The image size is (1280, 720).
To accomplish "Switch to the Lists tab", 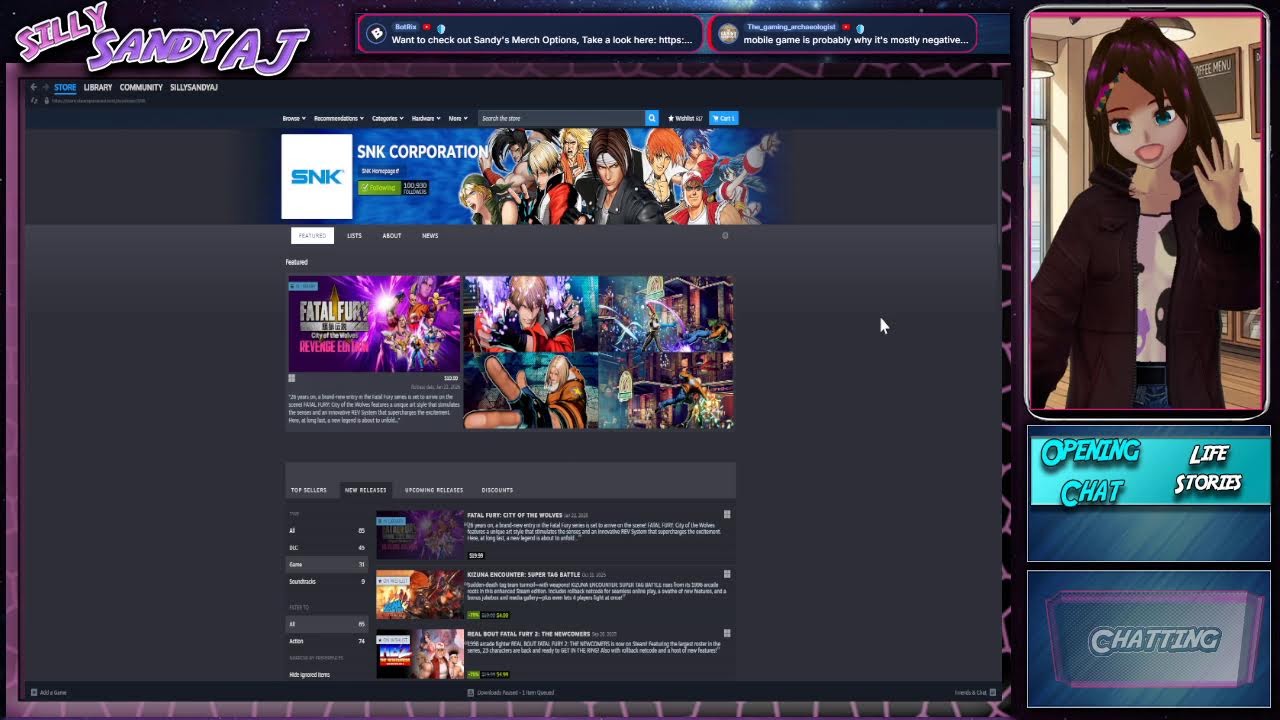I will click(x=354, y=236).
